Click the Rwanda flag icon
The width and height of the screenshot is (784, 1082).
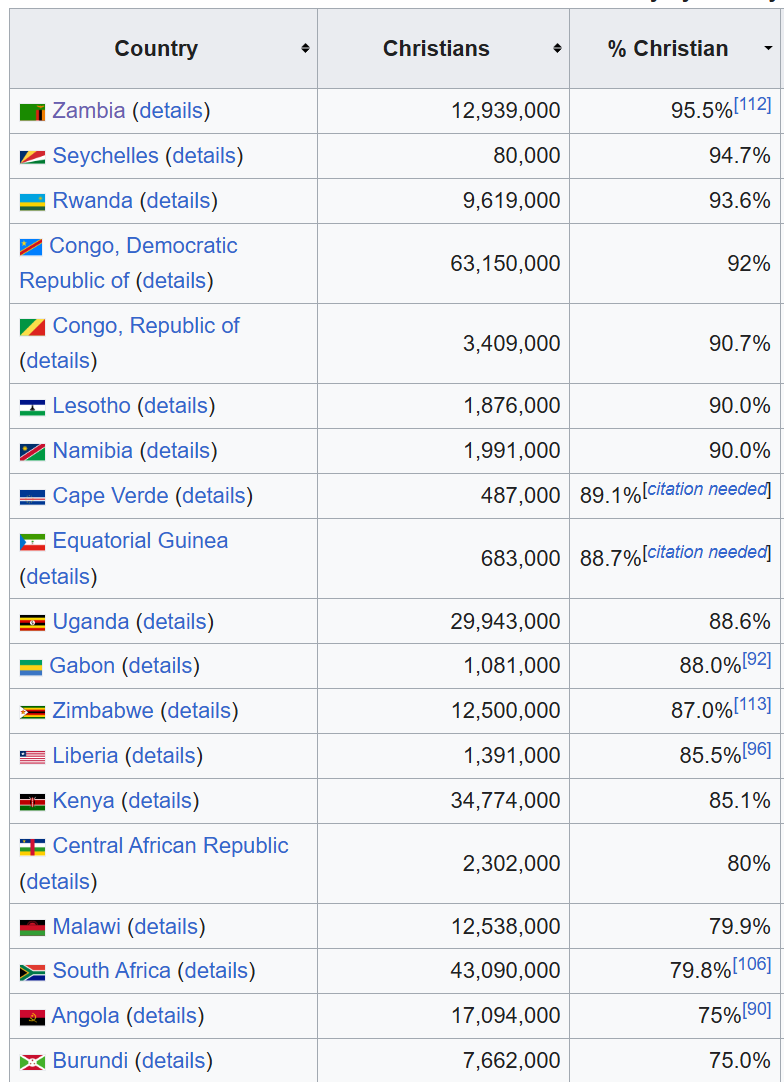click(x=32, y=202)
